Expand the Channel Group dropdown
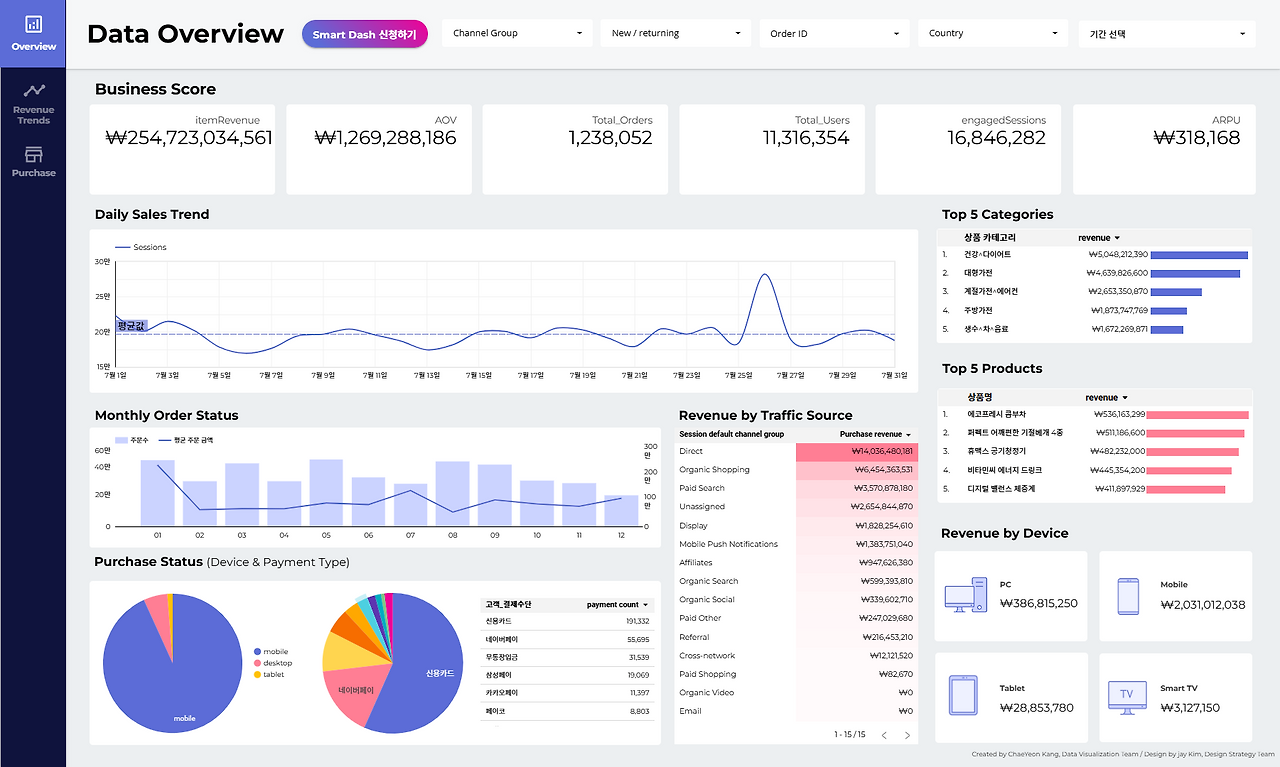 click(x=516, y=33)
